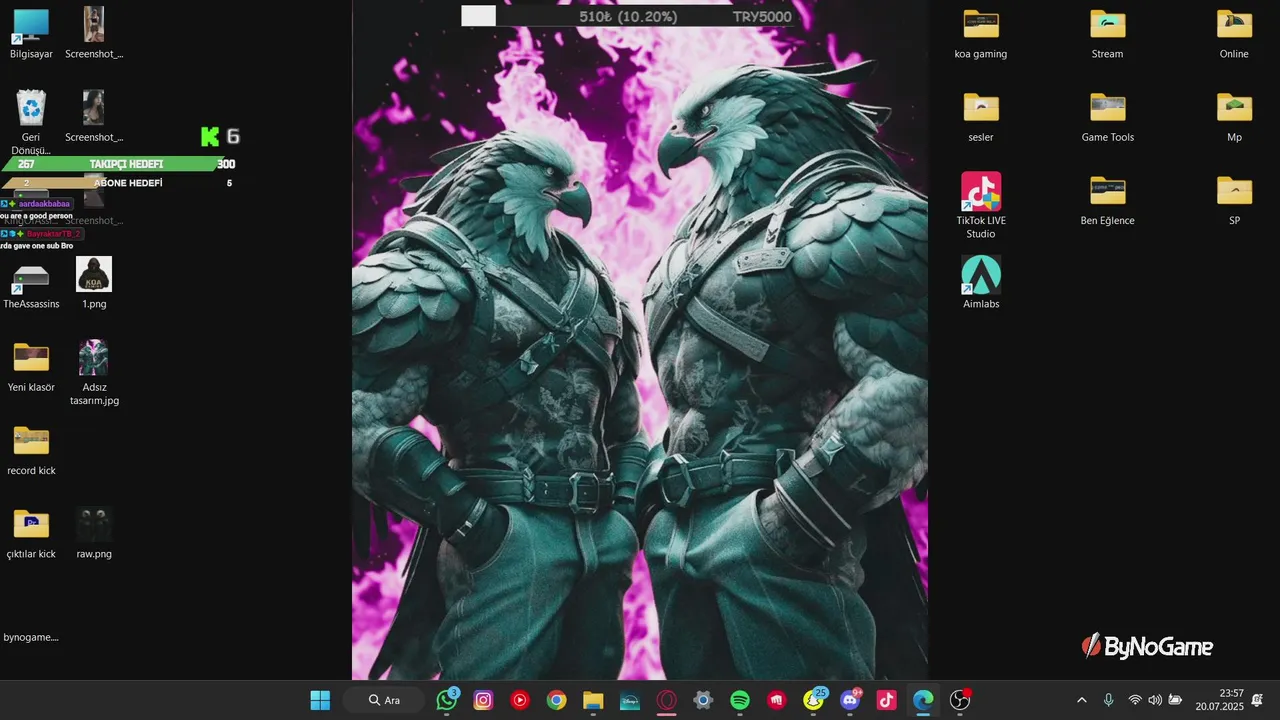
Task: Select the Yeni klasör folder
Action: point(31,367)
